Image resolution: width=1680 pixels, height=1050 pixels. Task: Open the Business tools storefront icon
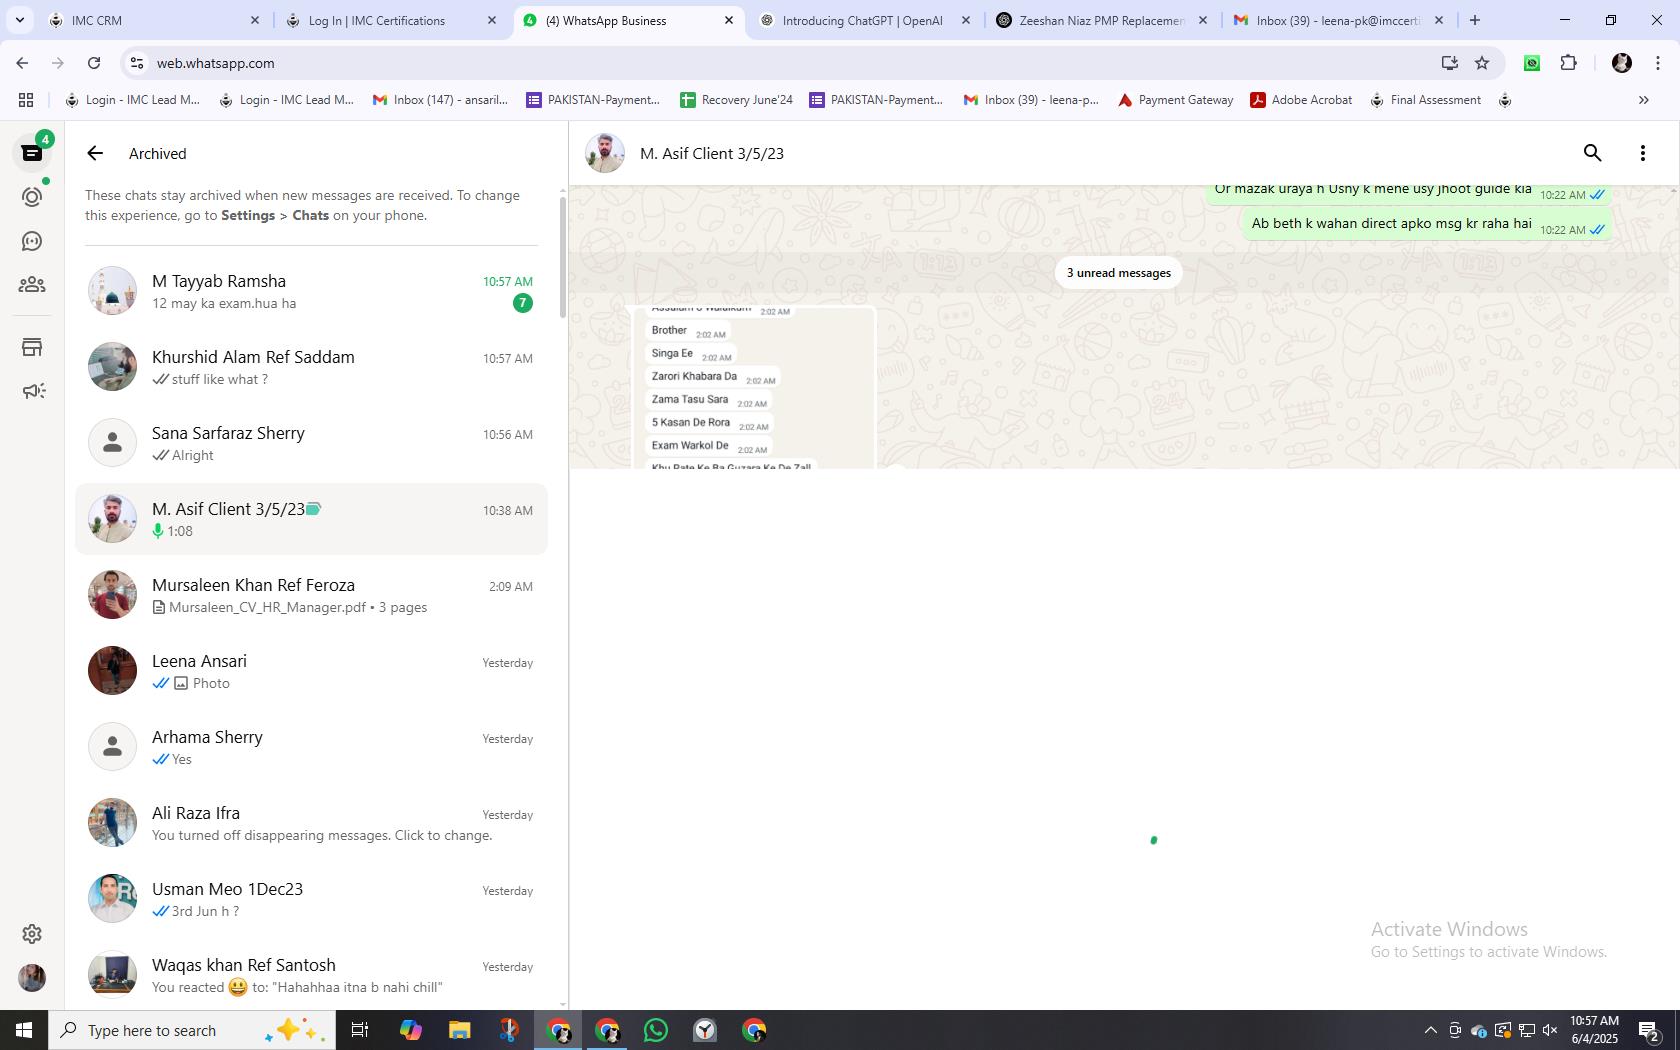pos(32,347)
